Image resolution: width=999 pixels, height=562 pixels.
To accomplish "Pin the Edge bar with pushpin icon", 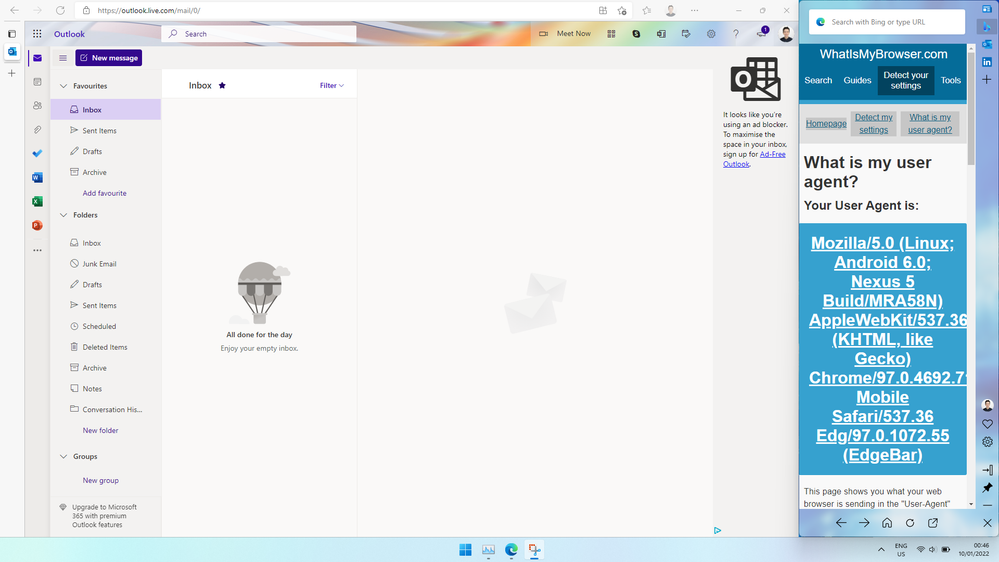I will [988, 487].
